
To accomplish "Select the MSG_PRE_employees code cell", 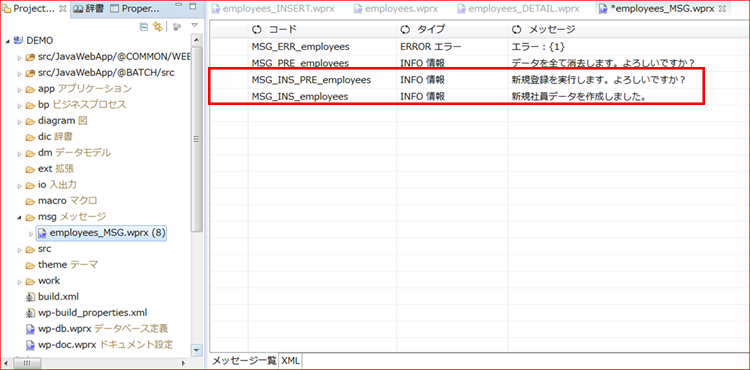I will [x=322, y=63].
